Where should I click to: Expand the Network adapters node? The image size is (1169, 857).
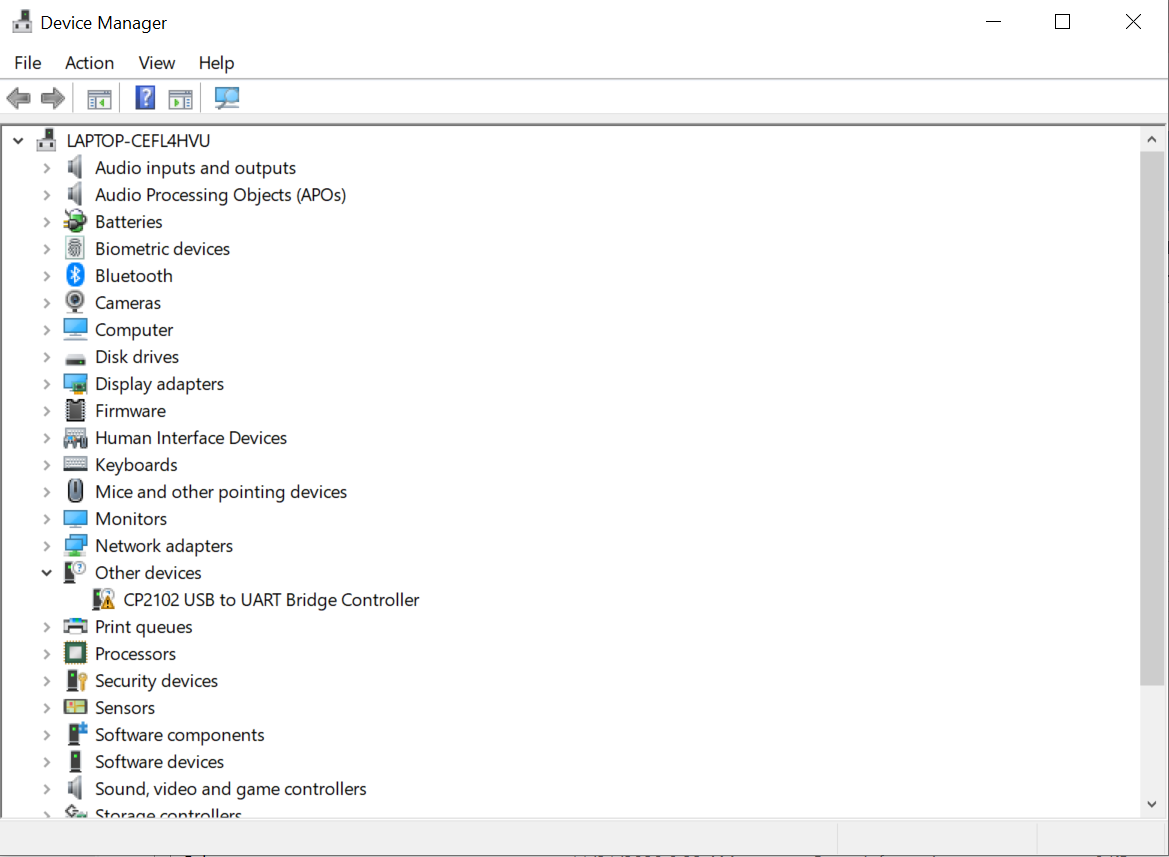click(46, 546)
